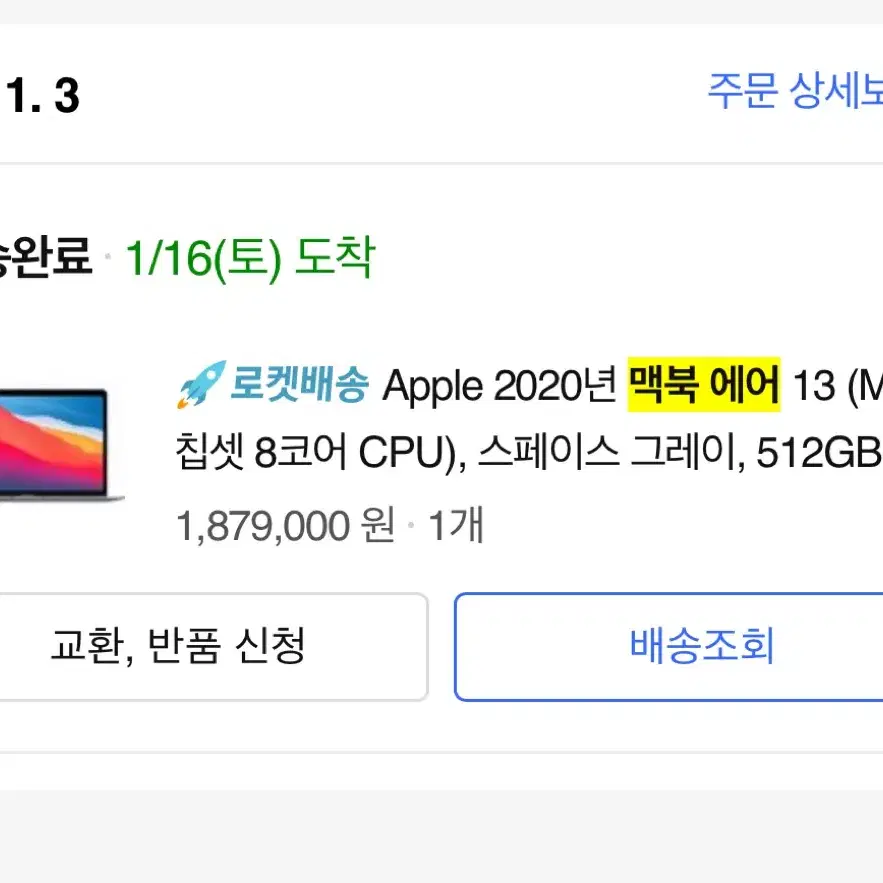Open the Apple 2020년 product title
883x883 pixels.
pyautogui.click(x=500, y=386)
